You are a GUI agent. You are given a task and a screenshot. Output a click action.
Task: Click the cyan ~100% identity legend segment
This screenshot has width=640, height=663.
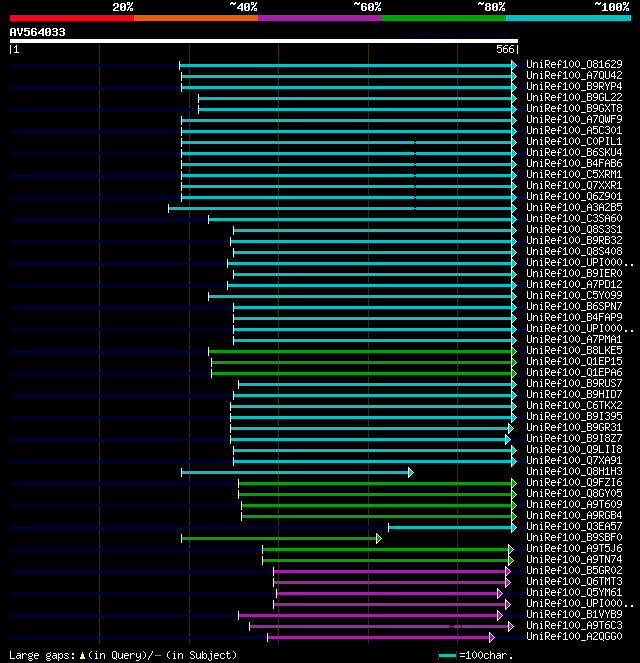(568, 18)
